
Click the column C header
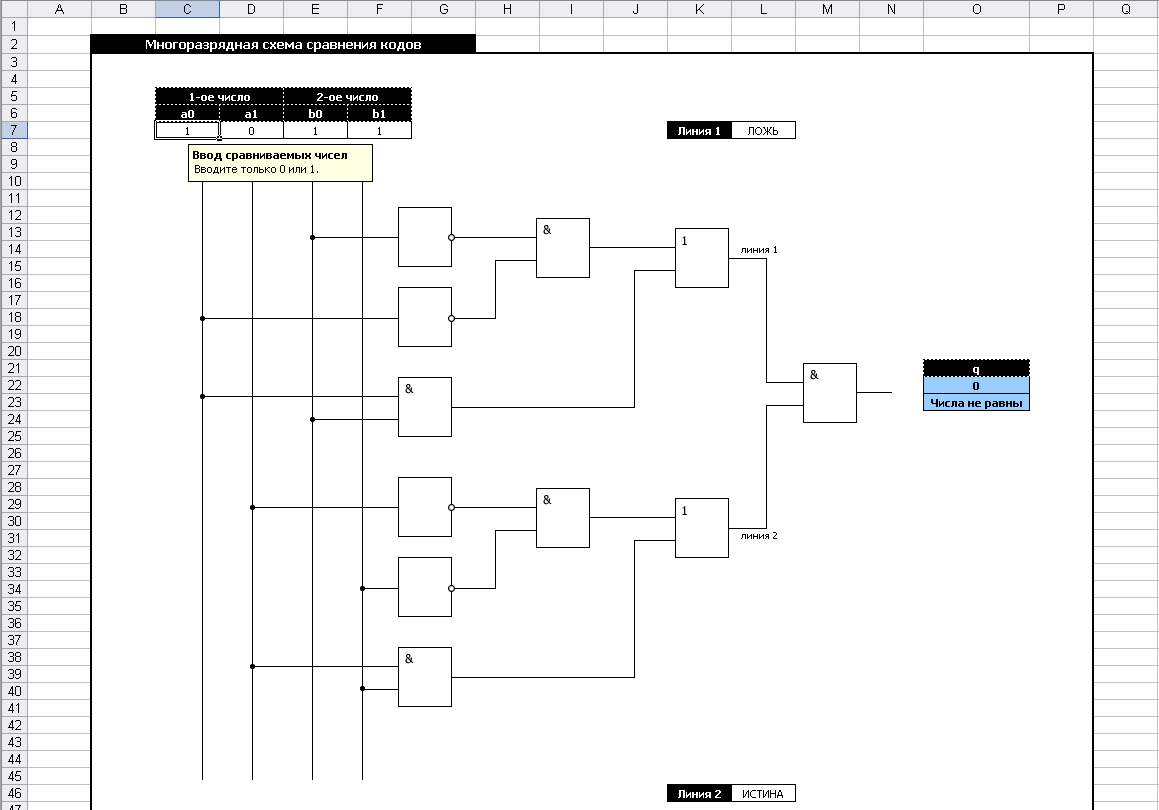(x=187, y=9)
